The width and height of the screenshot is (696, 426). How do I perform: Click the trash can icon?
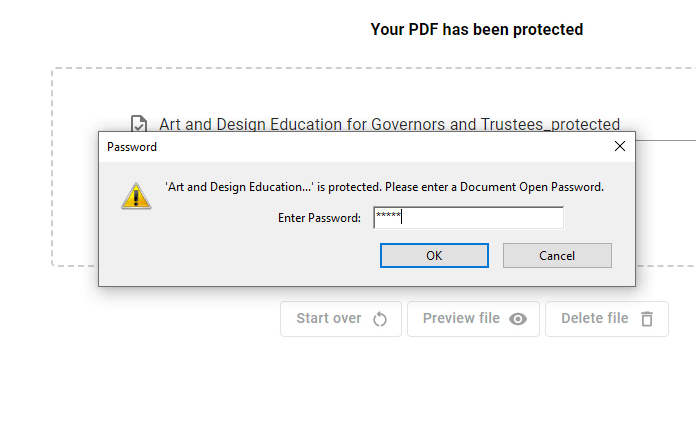[x=647, y=319]
